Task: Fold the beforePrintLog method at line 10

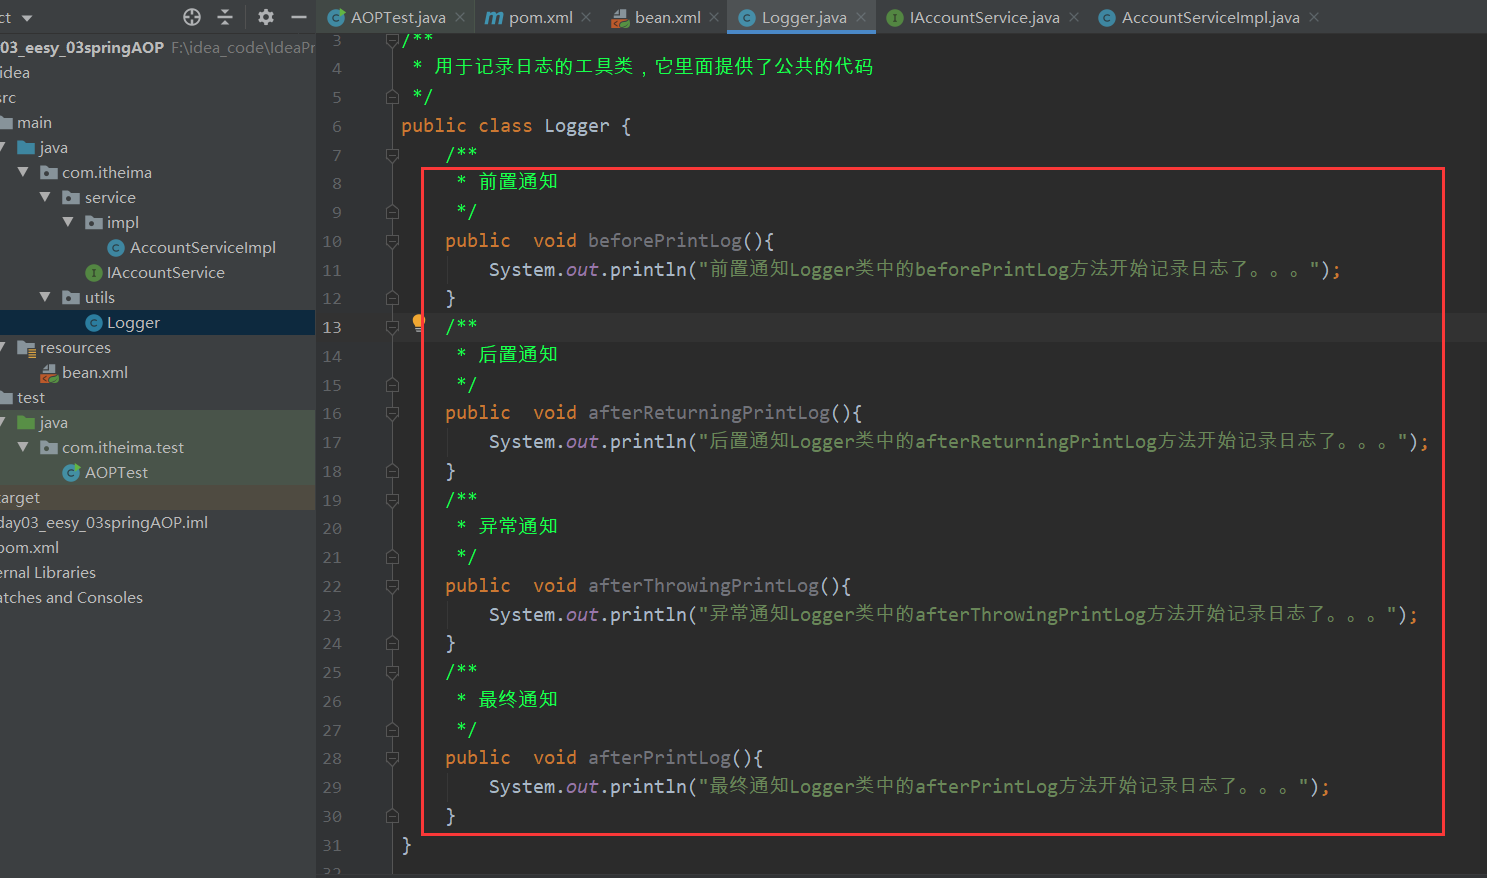Action: click(x=392, y=241)
